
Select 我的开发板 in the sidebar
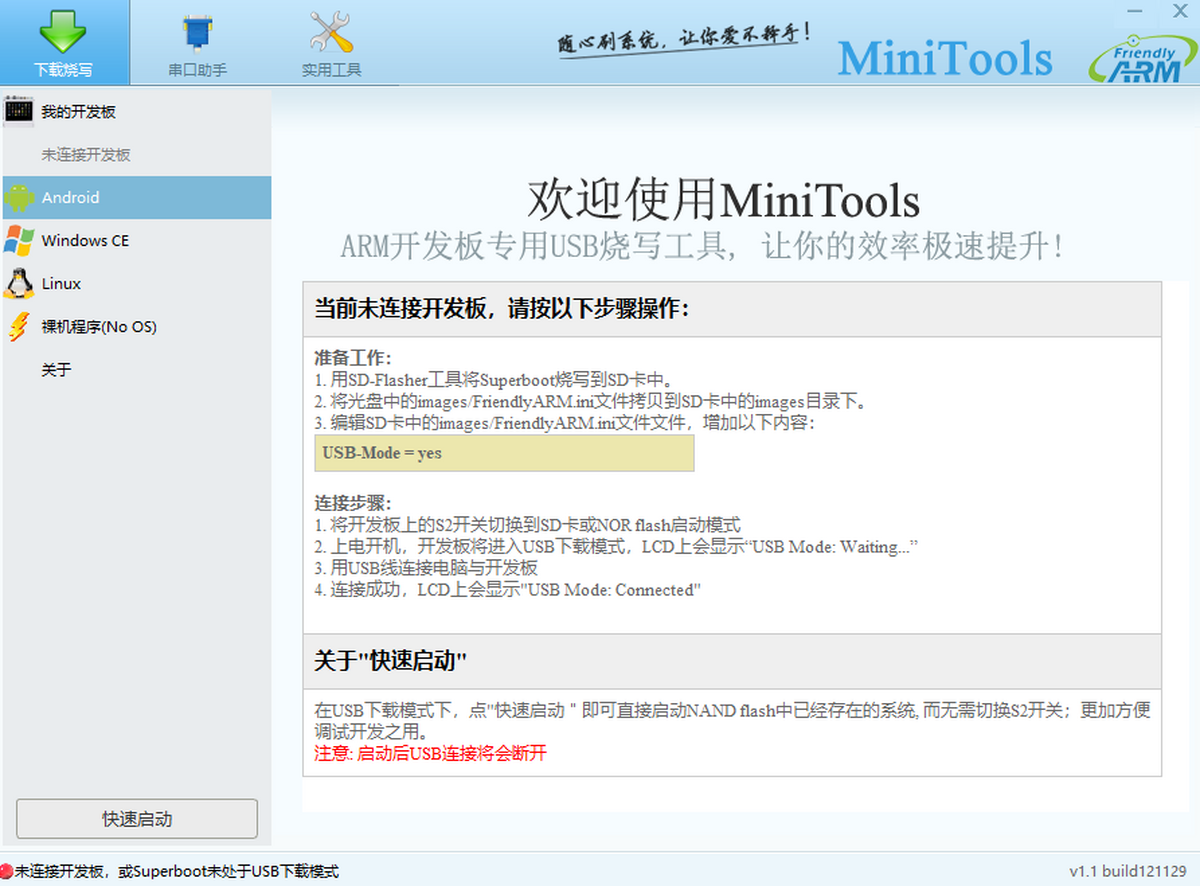point(136,112)
